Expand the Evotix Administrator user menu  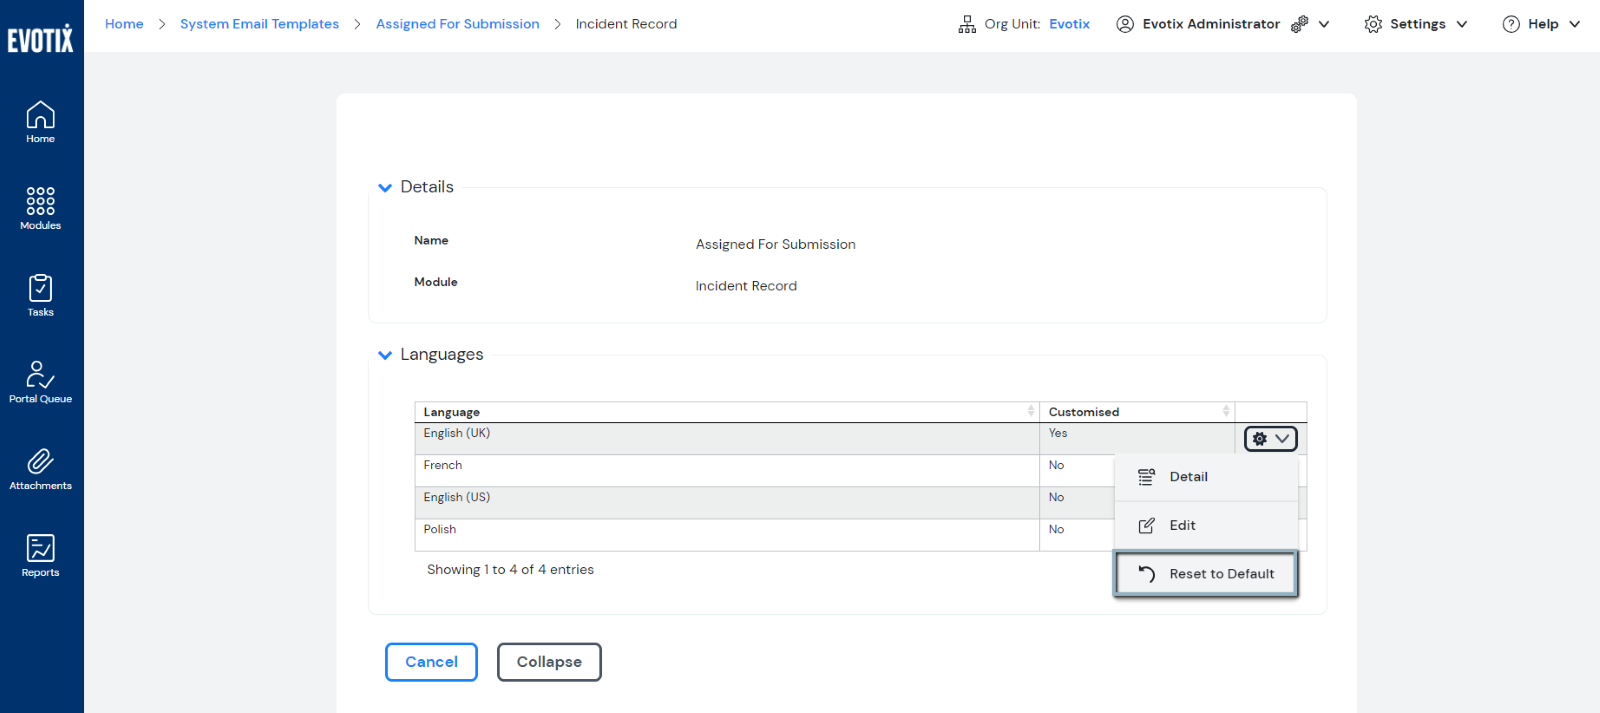pyautogui.click(x=1324, y=24)
